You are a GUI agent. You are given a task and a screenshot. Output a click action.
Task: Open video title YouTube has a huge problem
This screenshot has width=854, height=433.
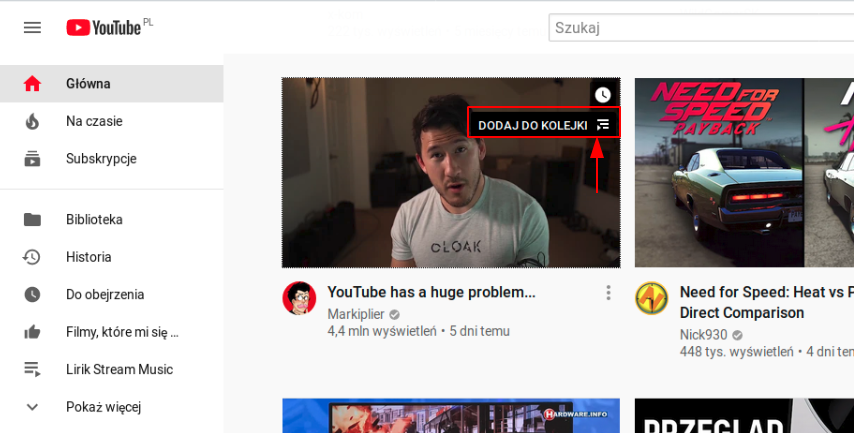(x=431, y=292)
